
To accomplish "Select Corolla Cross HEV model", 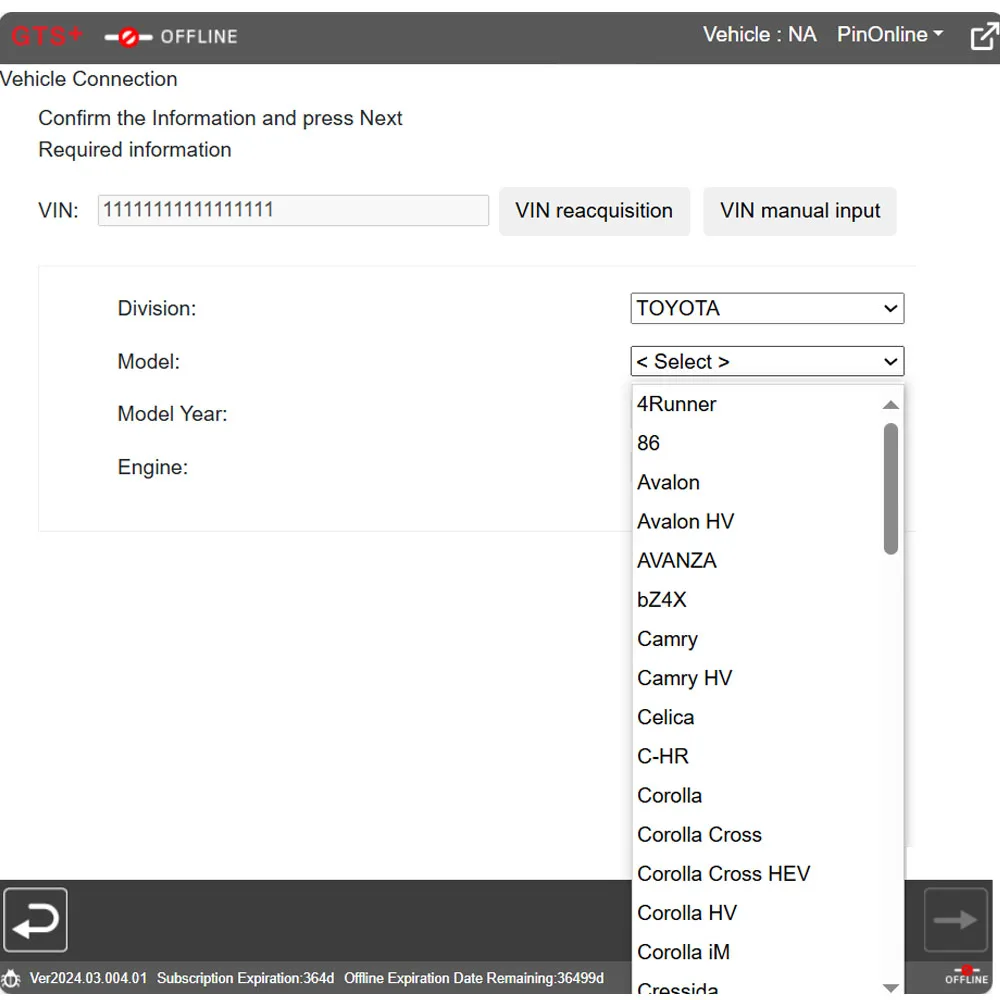I will pos(758,874).
